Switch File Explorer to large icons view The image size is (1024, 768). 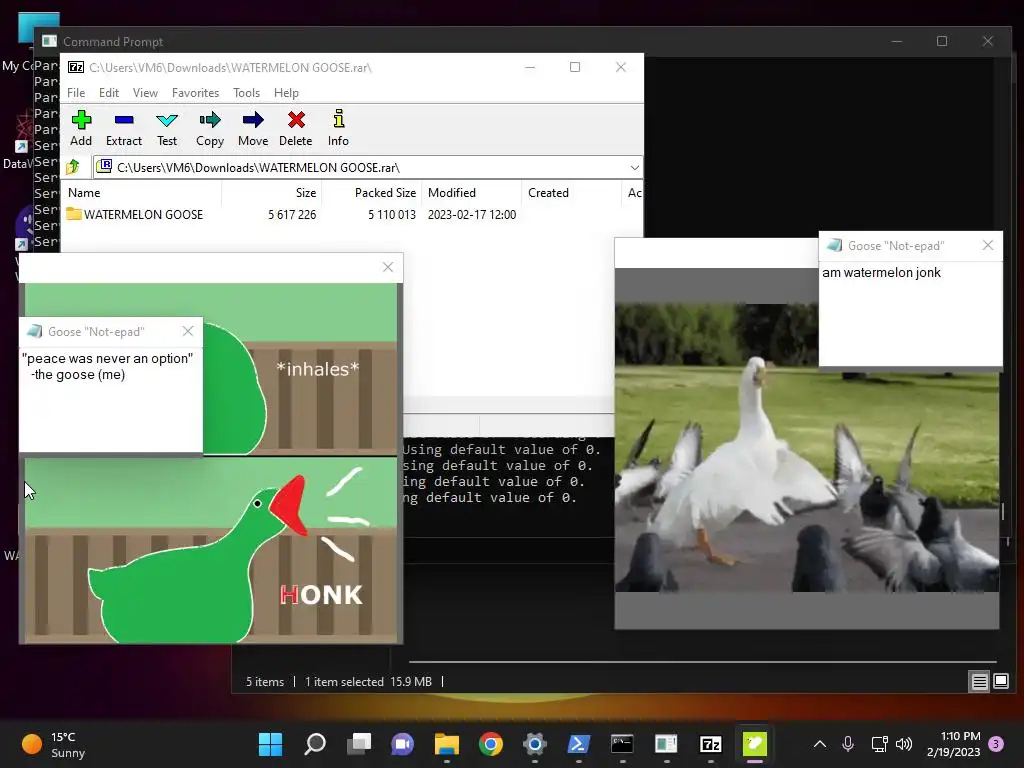click(1001, 682)
